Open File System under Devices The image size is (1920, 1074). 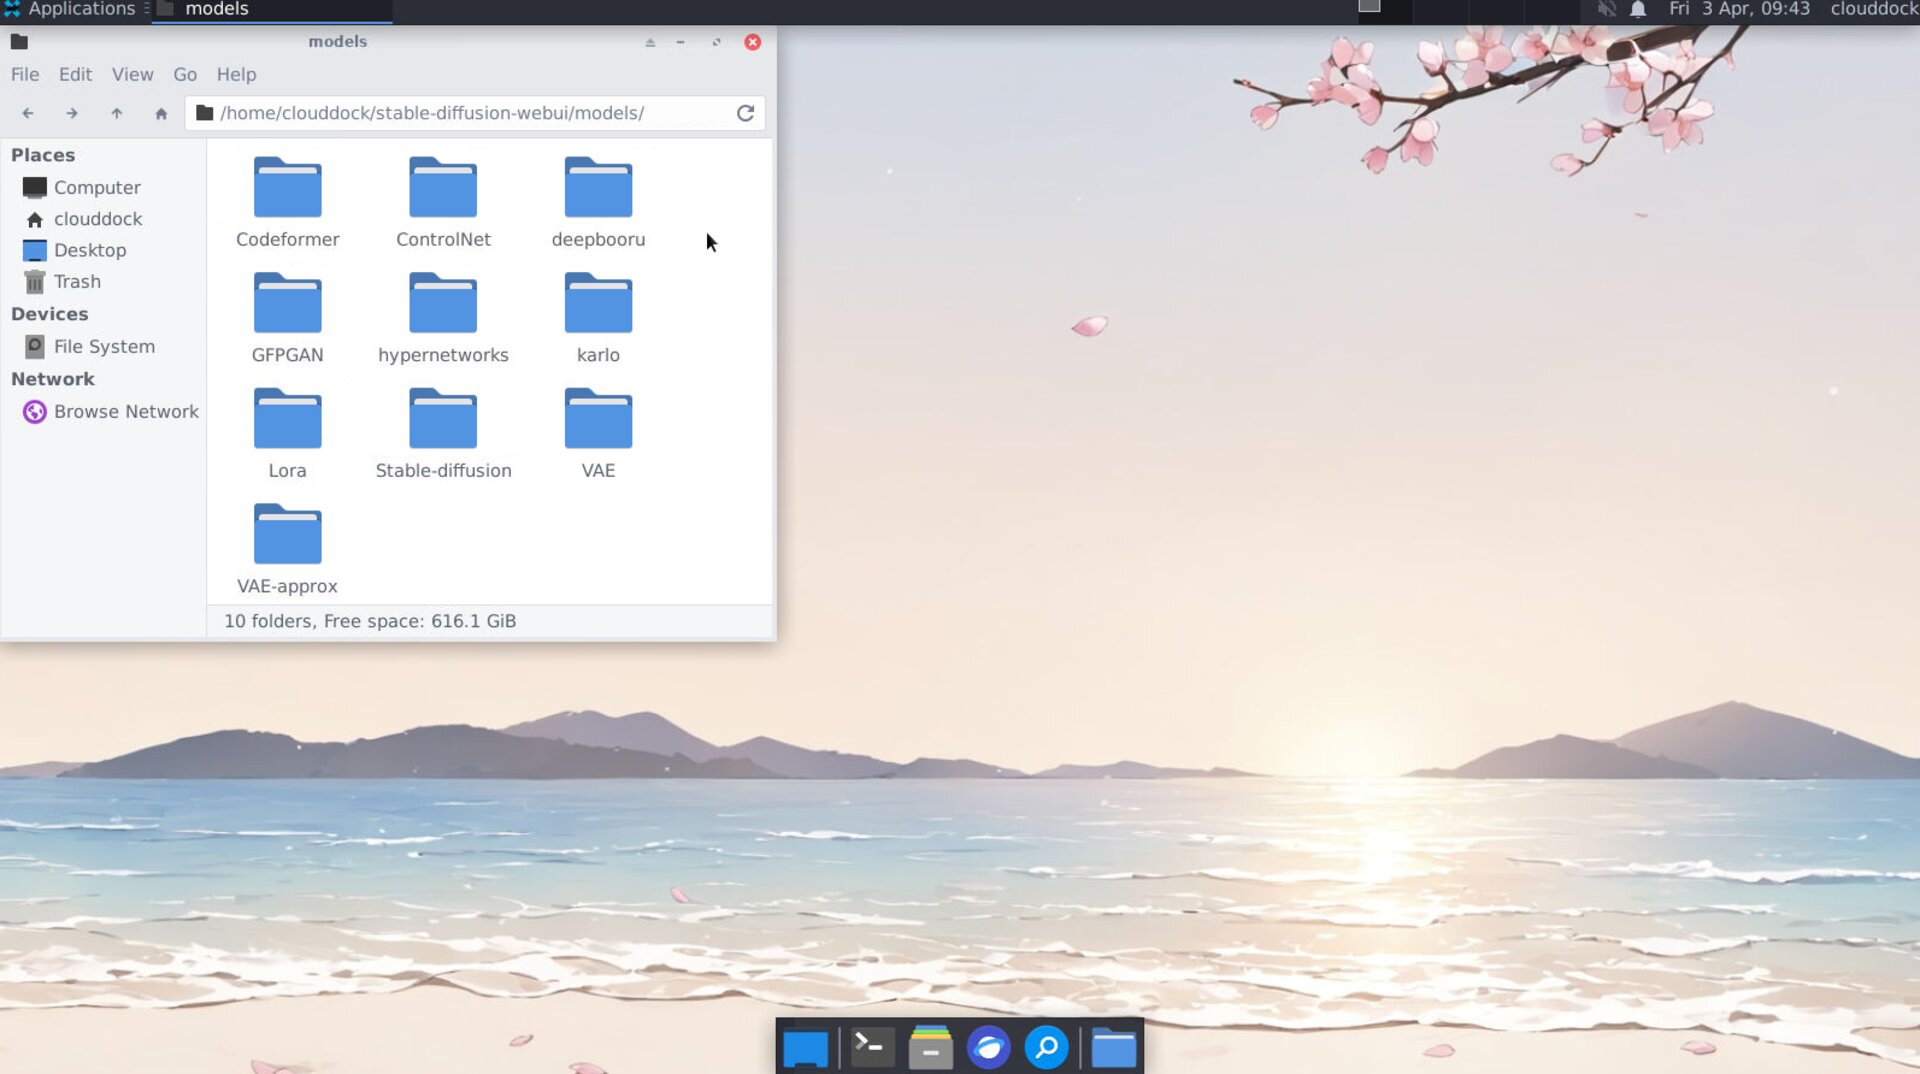pyautogui.click(x=104, y=347)
